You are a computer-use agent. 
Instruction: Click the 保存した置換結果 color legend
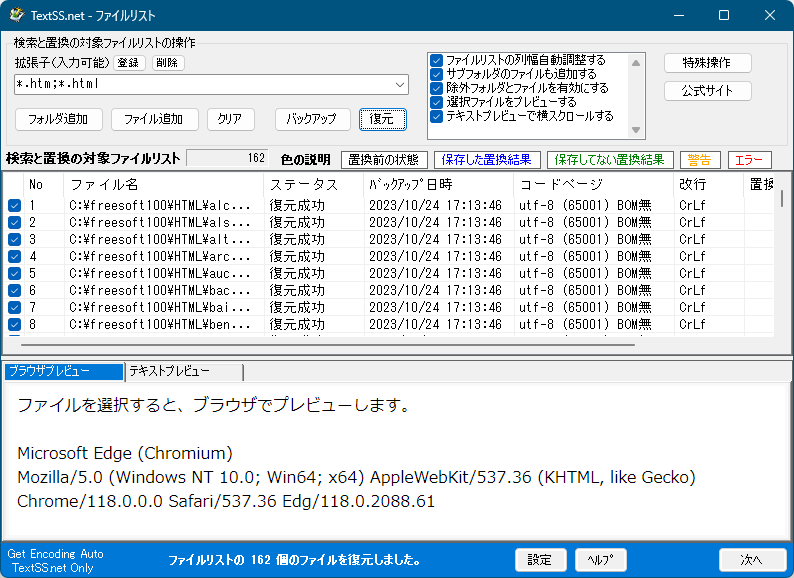pyautogui.click(x=487, y=160)
